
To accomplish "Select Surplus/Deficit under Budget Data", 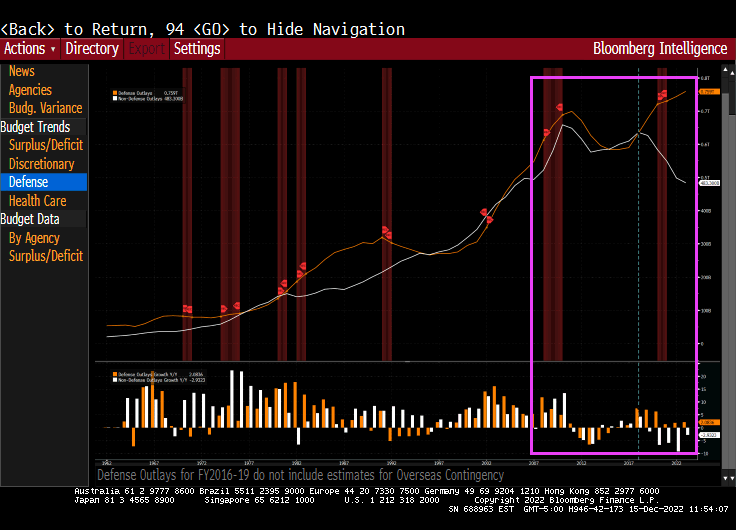I will (45, 256).
